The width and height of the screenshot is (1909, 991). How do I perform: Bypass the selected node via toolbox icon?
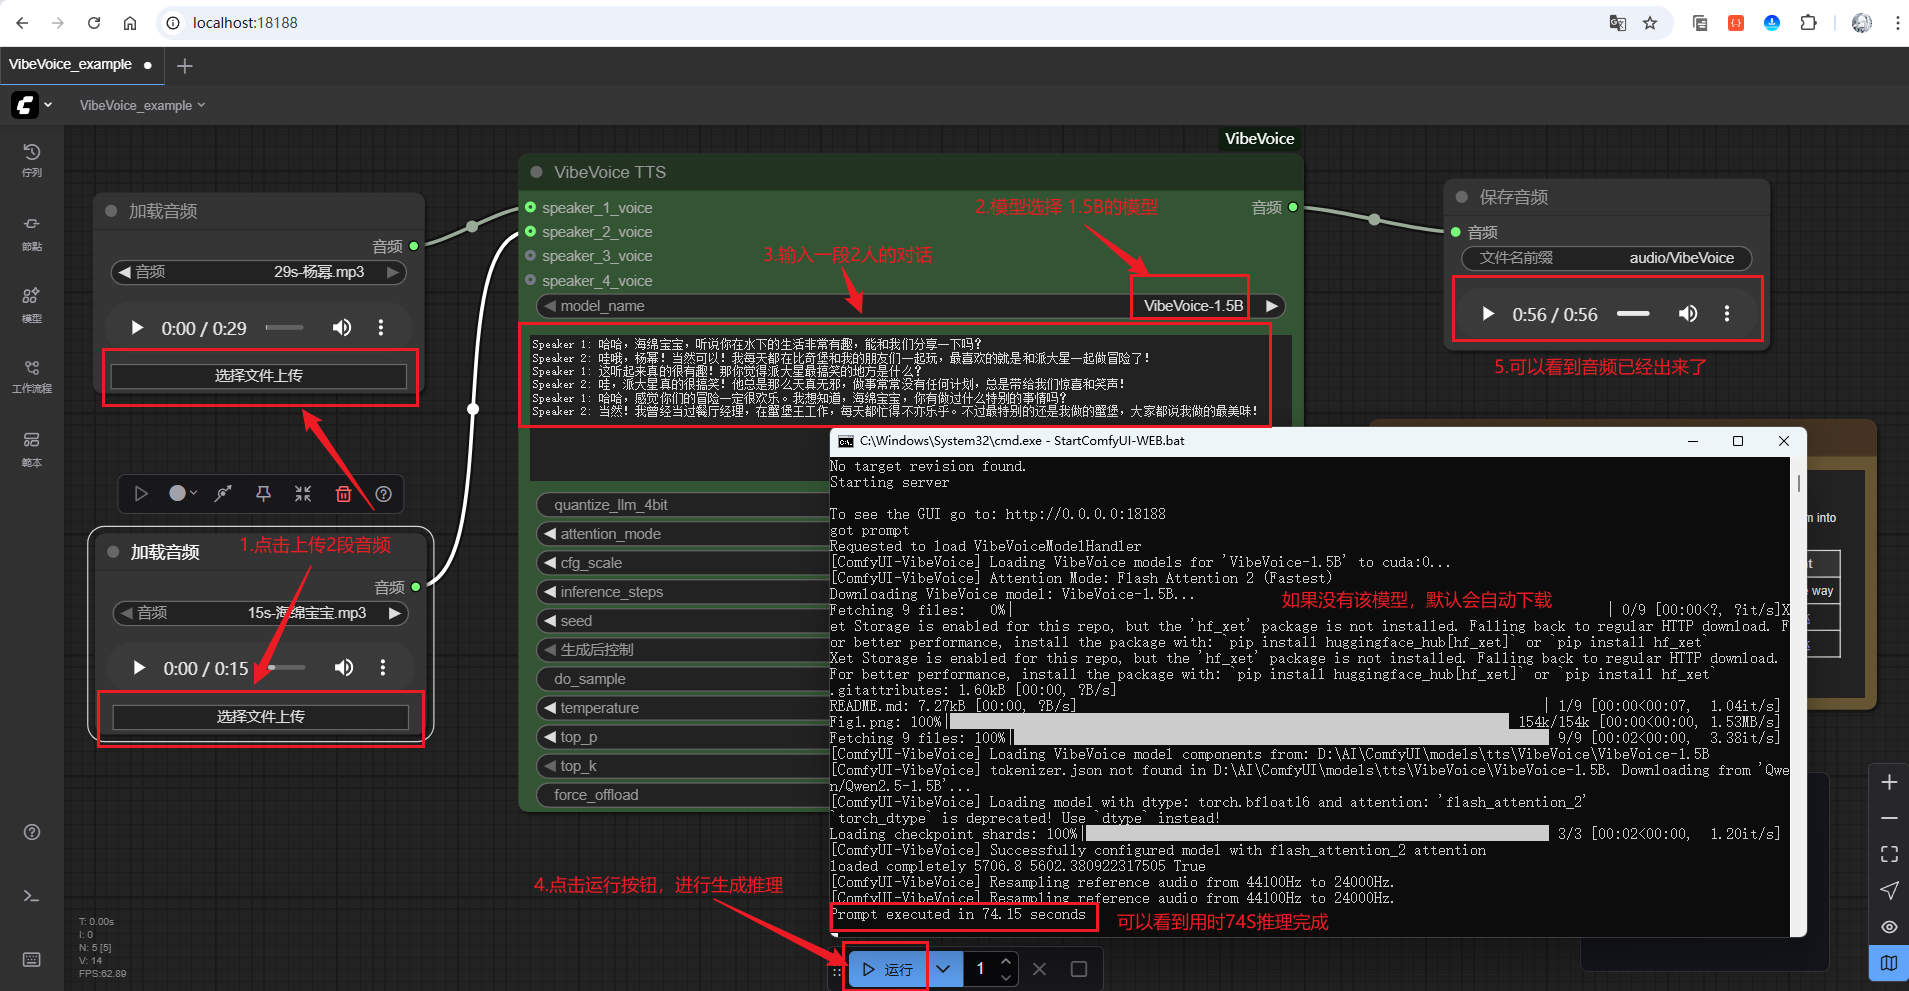point(223,493)
